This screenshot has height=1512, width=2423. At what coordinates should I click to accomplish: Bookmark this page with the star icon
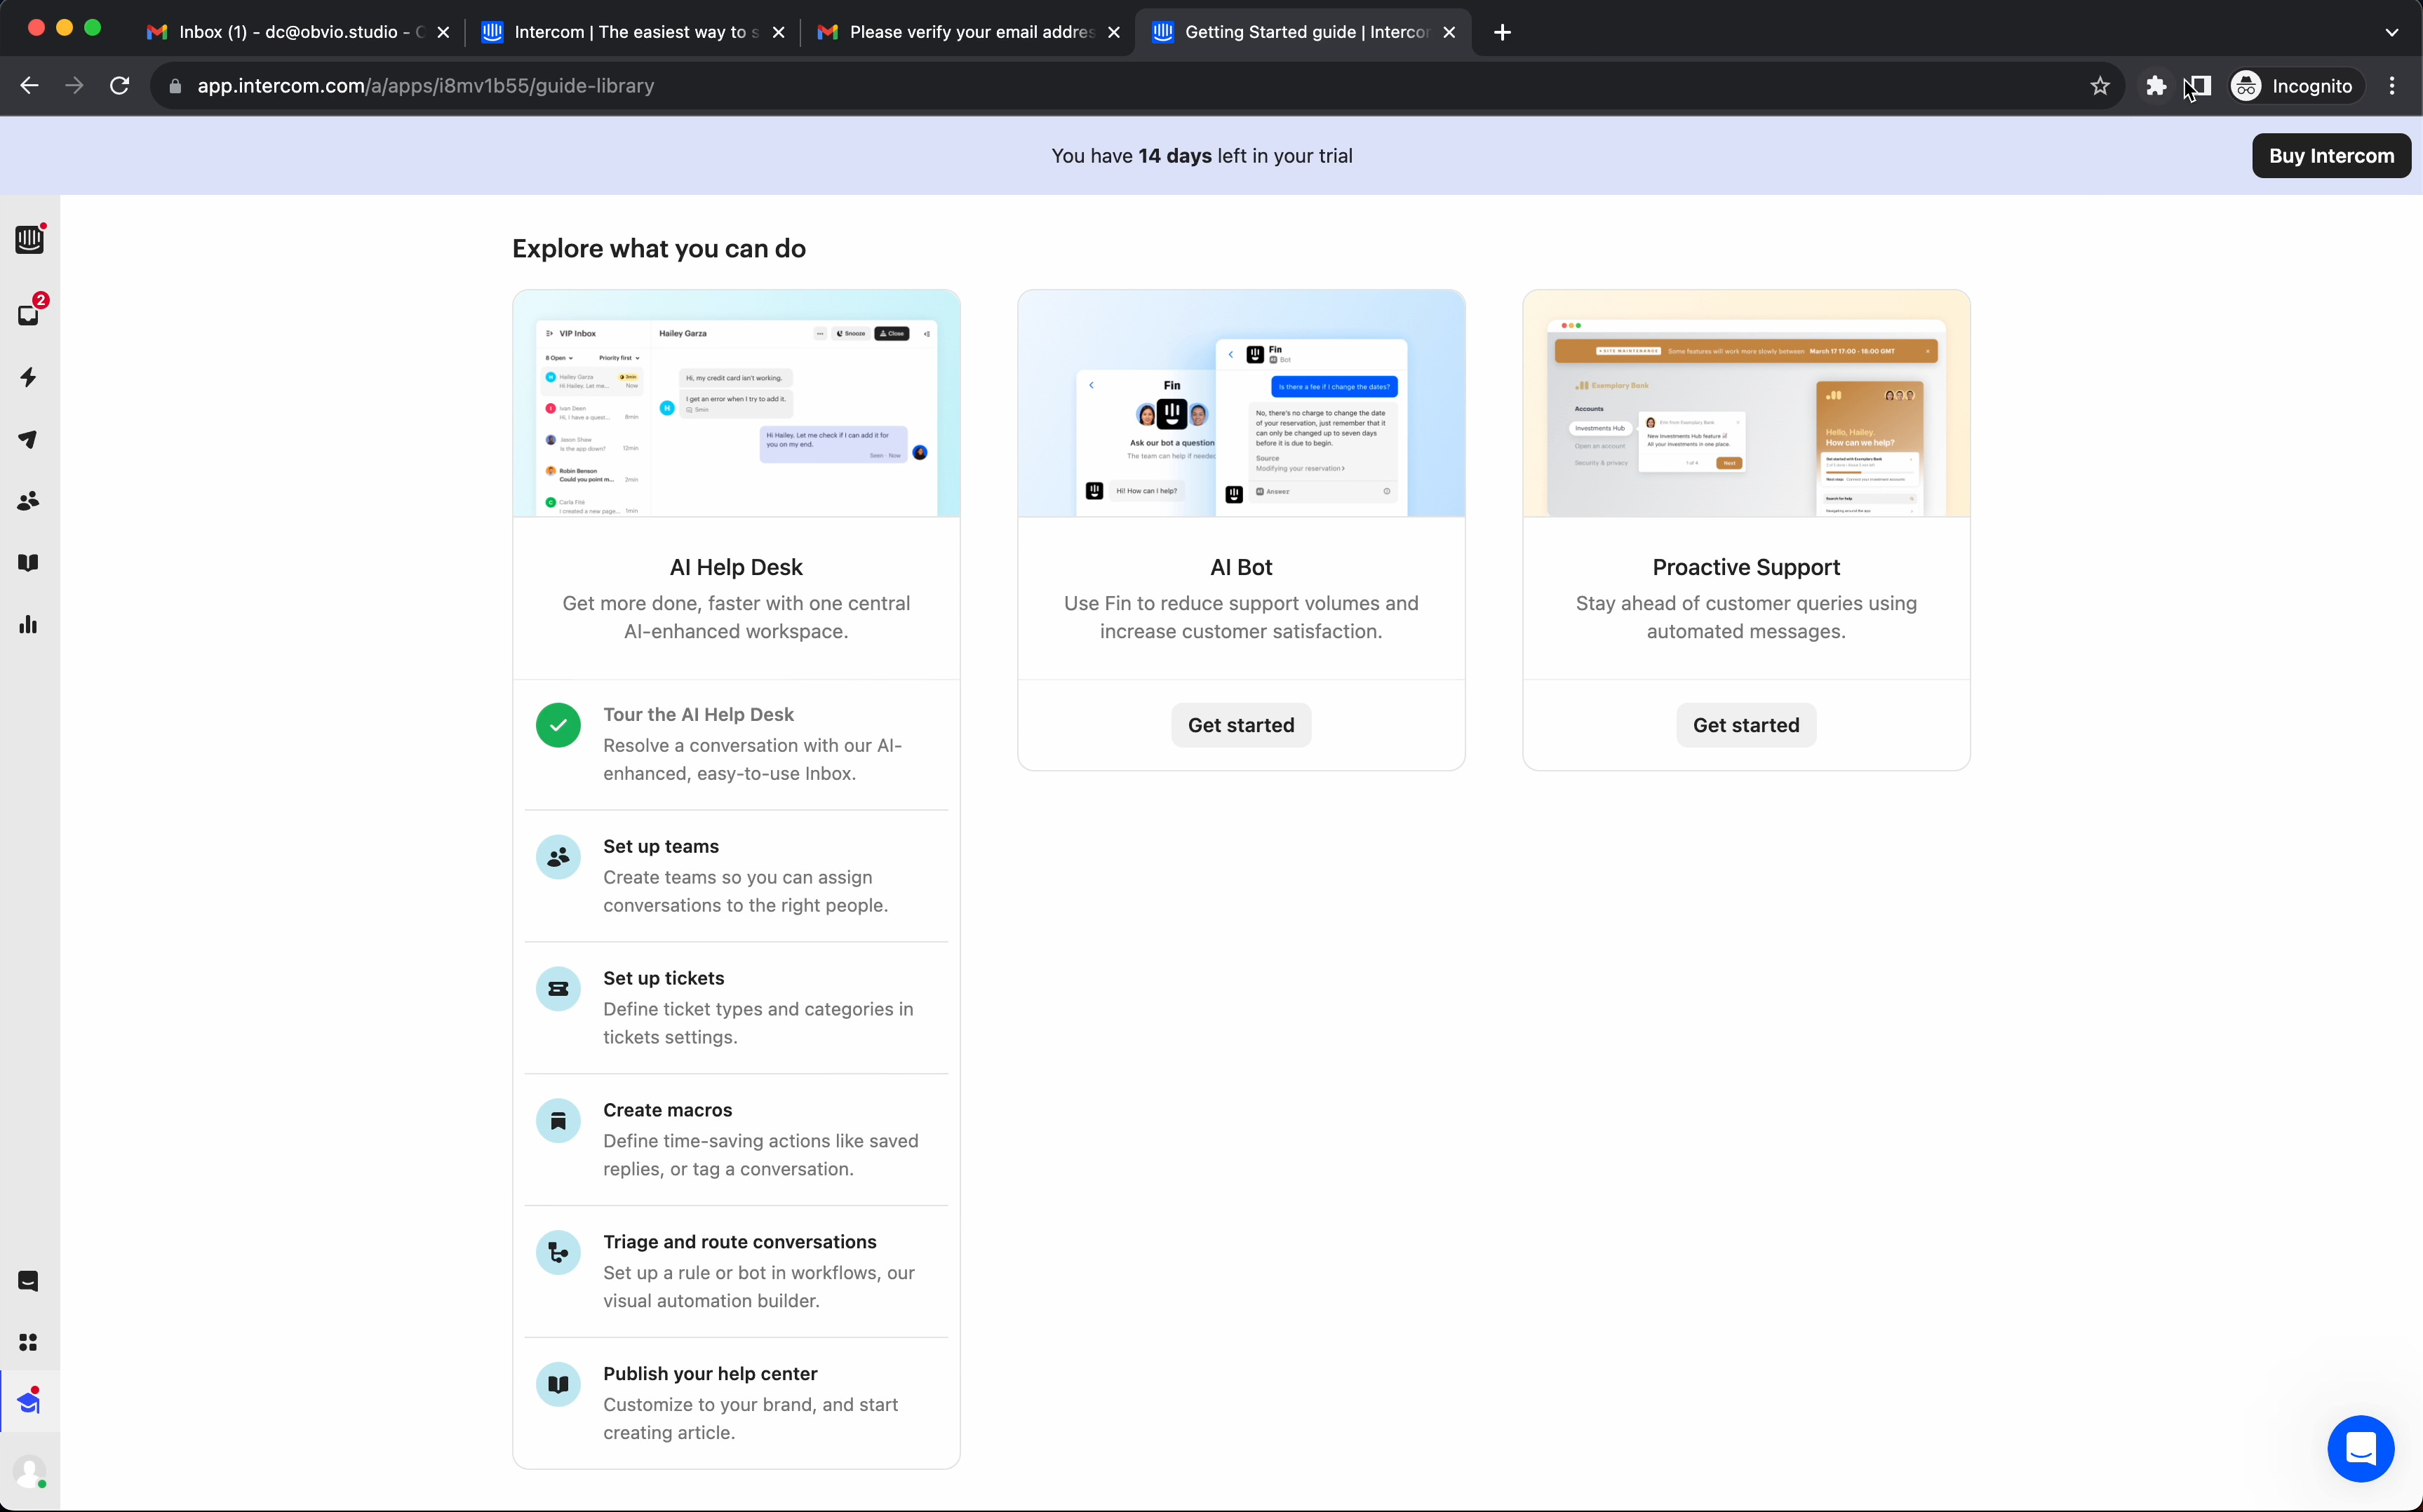coord(2099,86)
